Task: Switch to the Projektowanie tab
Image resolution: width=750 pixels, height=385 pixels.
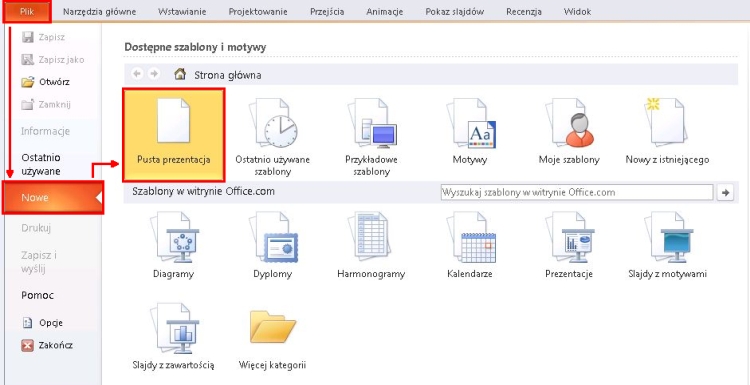Action: pos(258,12)
